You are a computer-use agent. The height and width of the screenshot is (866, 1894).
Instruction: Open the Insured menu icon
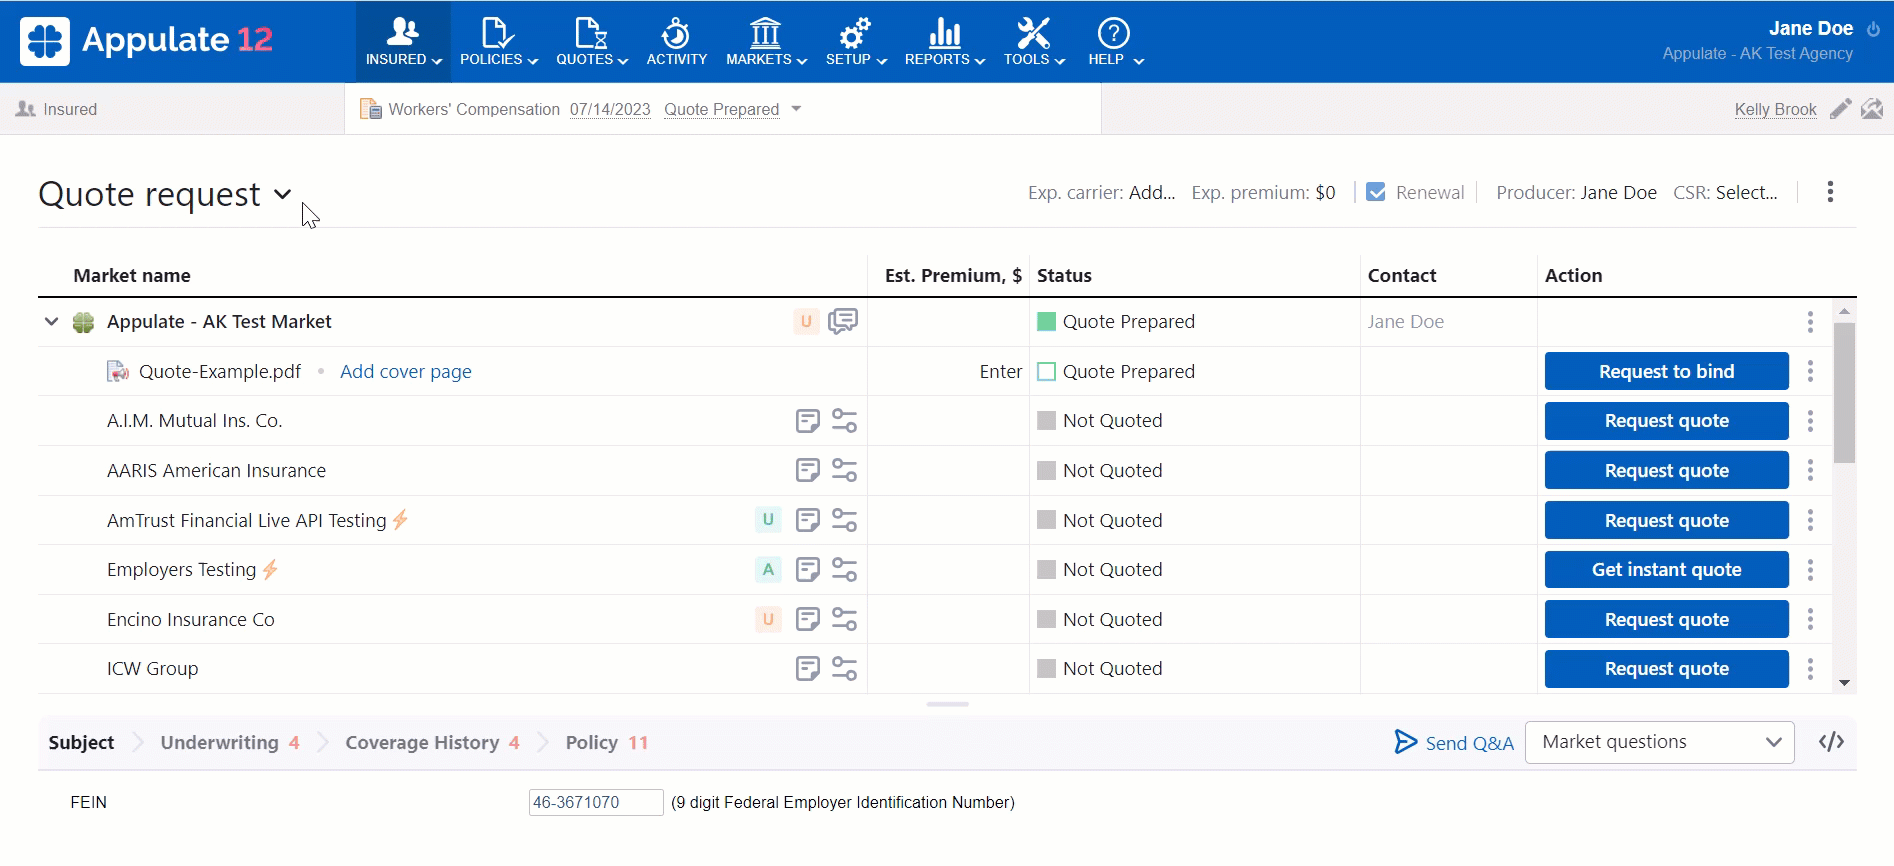(x=403, y=32)
